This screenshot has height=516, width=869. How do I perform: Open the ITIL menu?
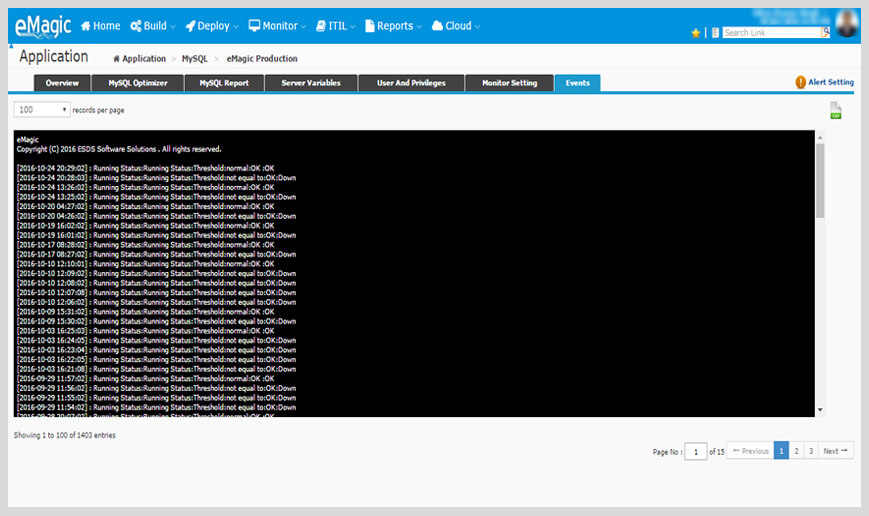(x=335, y=26)
